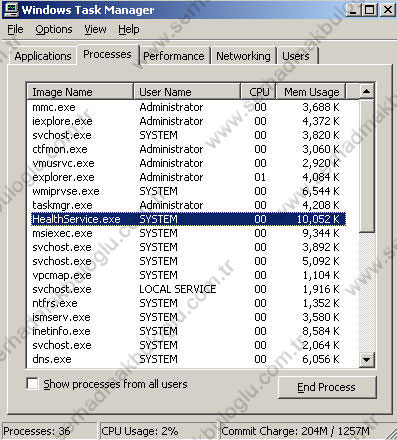
Task: Click the 6,544 K memory value
Action: [321, 191]
